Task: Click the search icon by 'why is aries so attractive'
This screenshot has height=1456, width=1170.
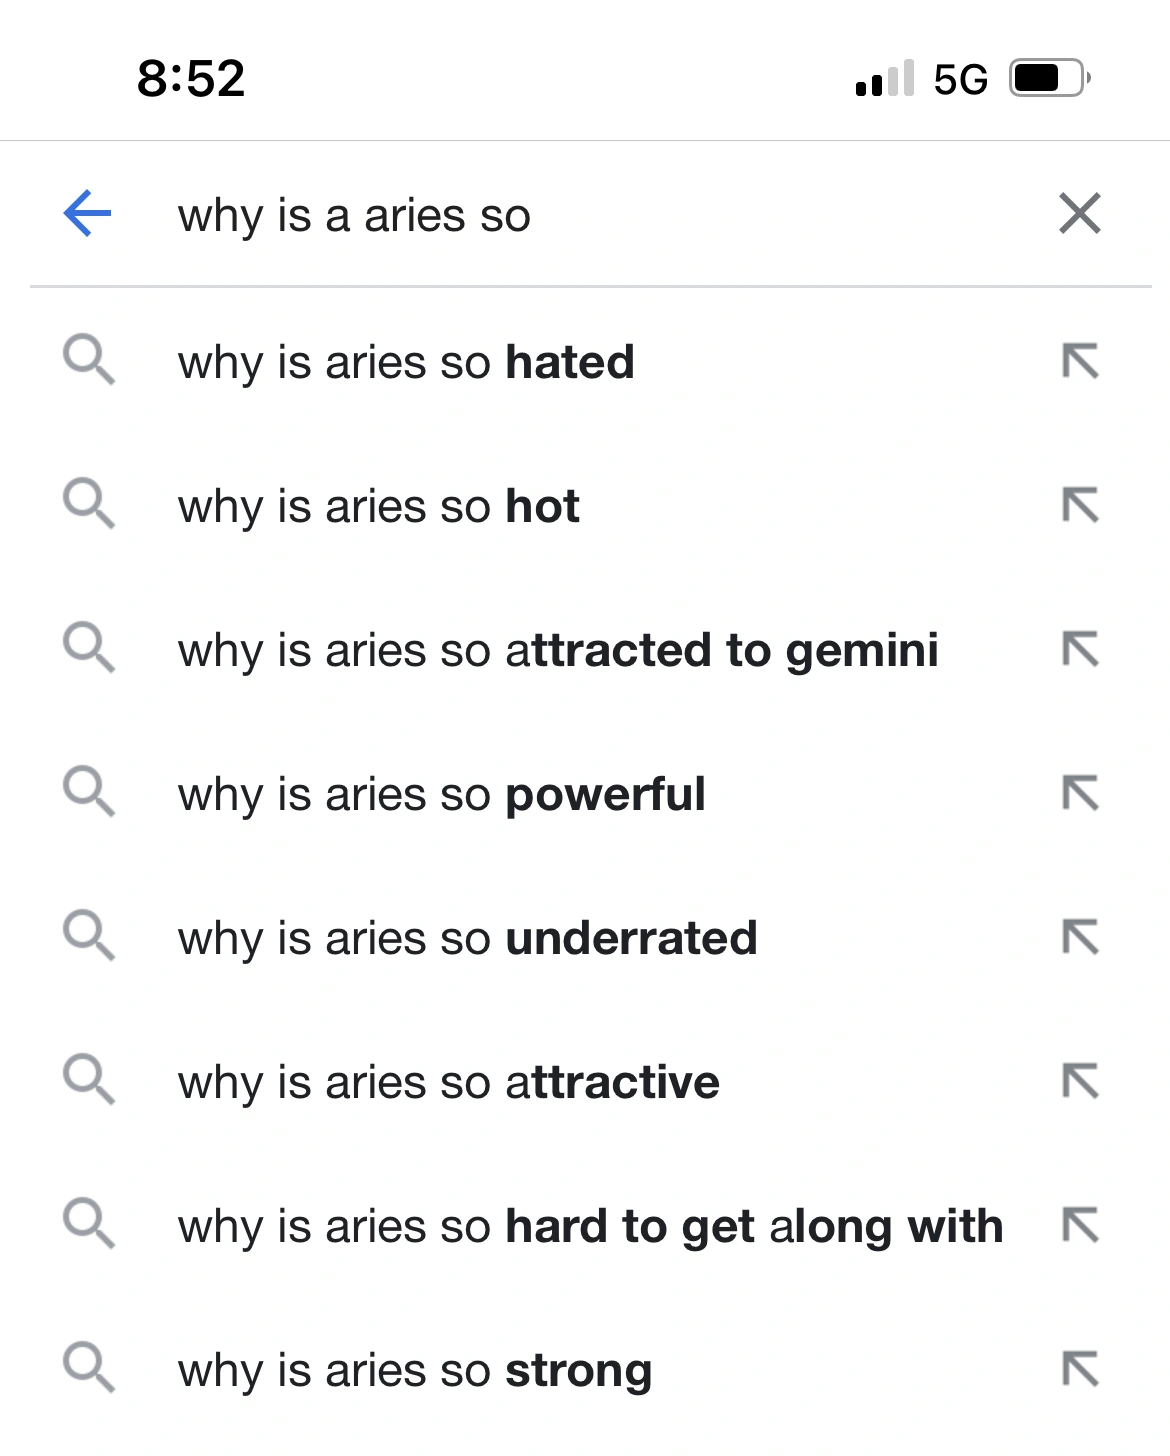Action: (88, 1082)
